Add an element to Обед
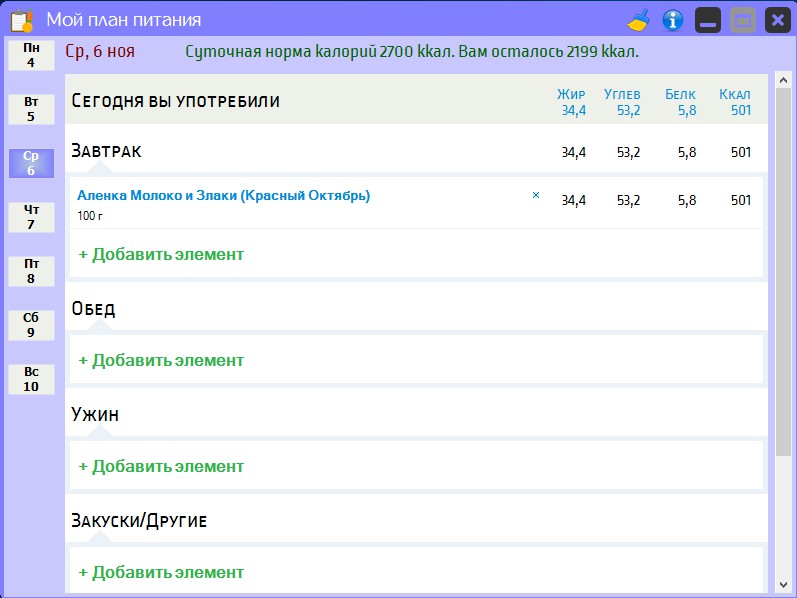Viewport: 797px width, 598px height. point(161,360)
